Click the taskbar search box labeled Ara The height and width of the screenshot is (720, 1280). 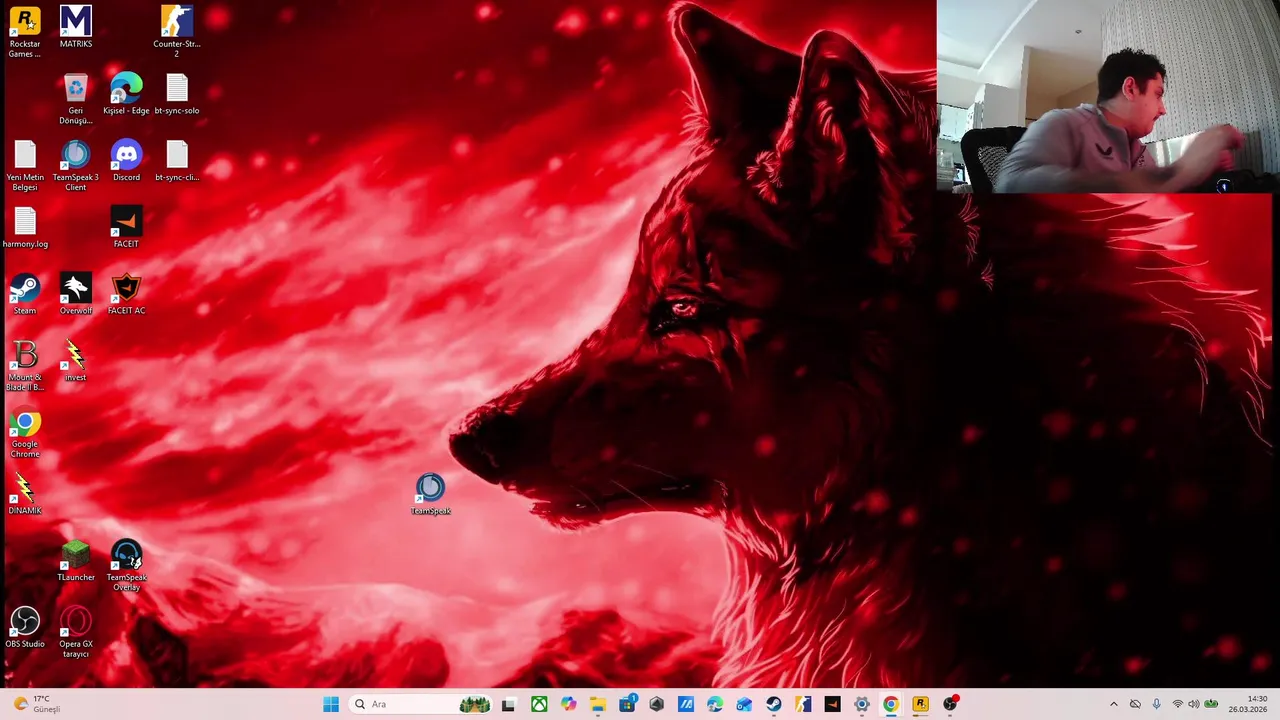pos(422,704)
